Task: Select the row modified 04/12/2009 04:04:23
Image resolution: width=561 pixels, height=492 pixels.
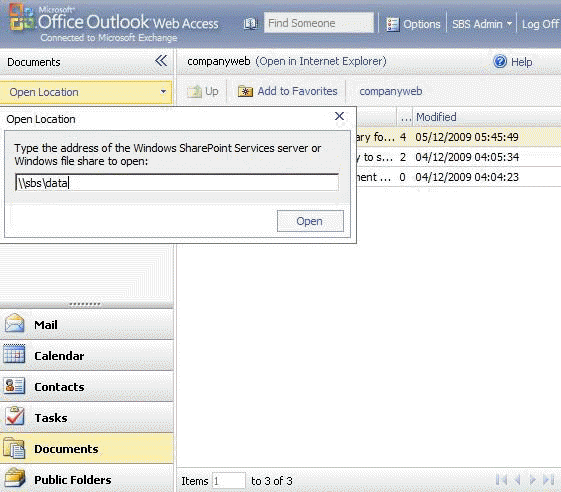Action: point(459,177)
